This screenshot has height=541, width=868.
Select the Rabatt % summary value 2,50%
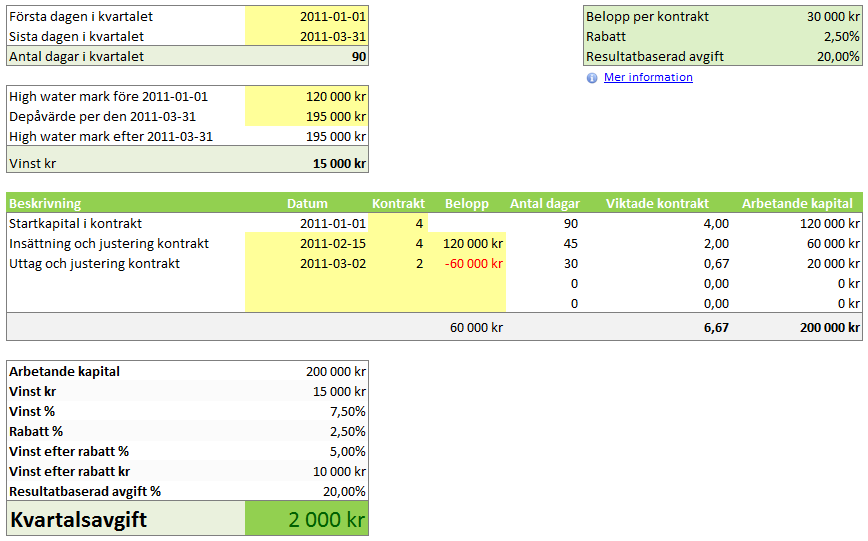click(348, 431)
